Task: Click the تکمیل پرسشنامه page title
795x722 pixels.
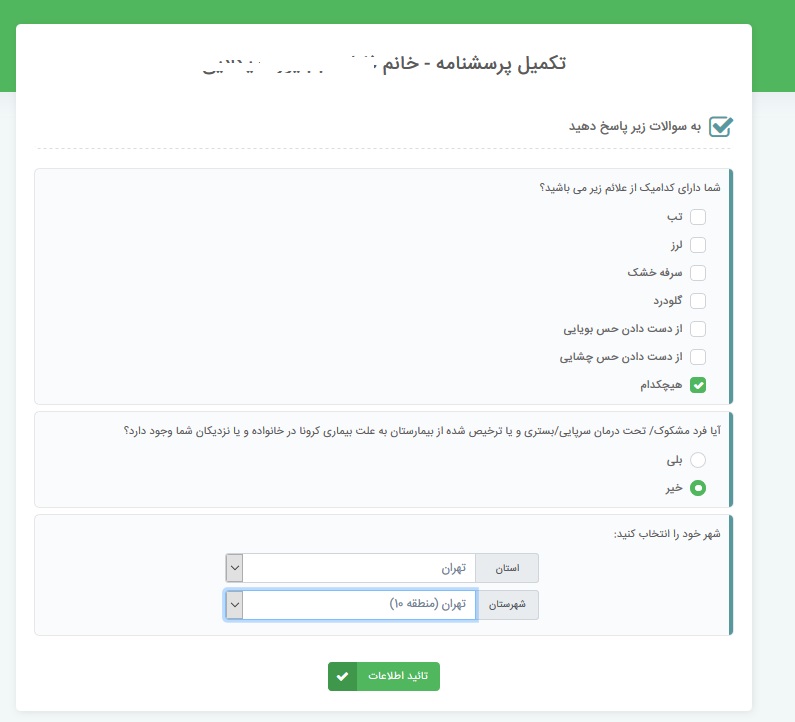Action: [x=385, y=63]
